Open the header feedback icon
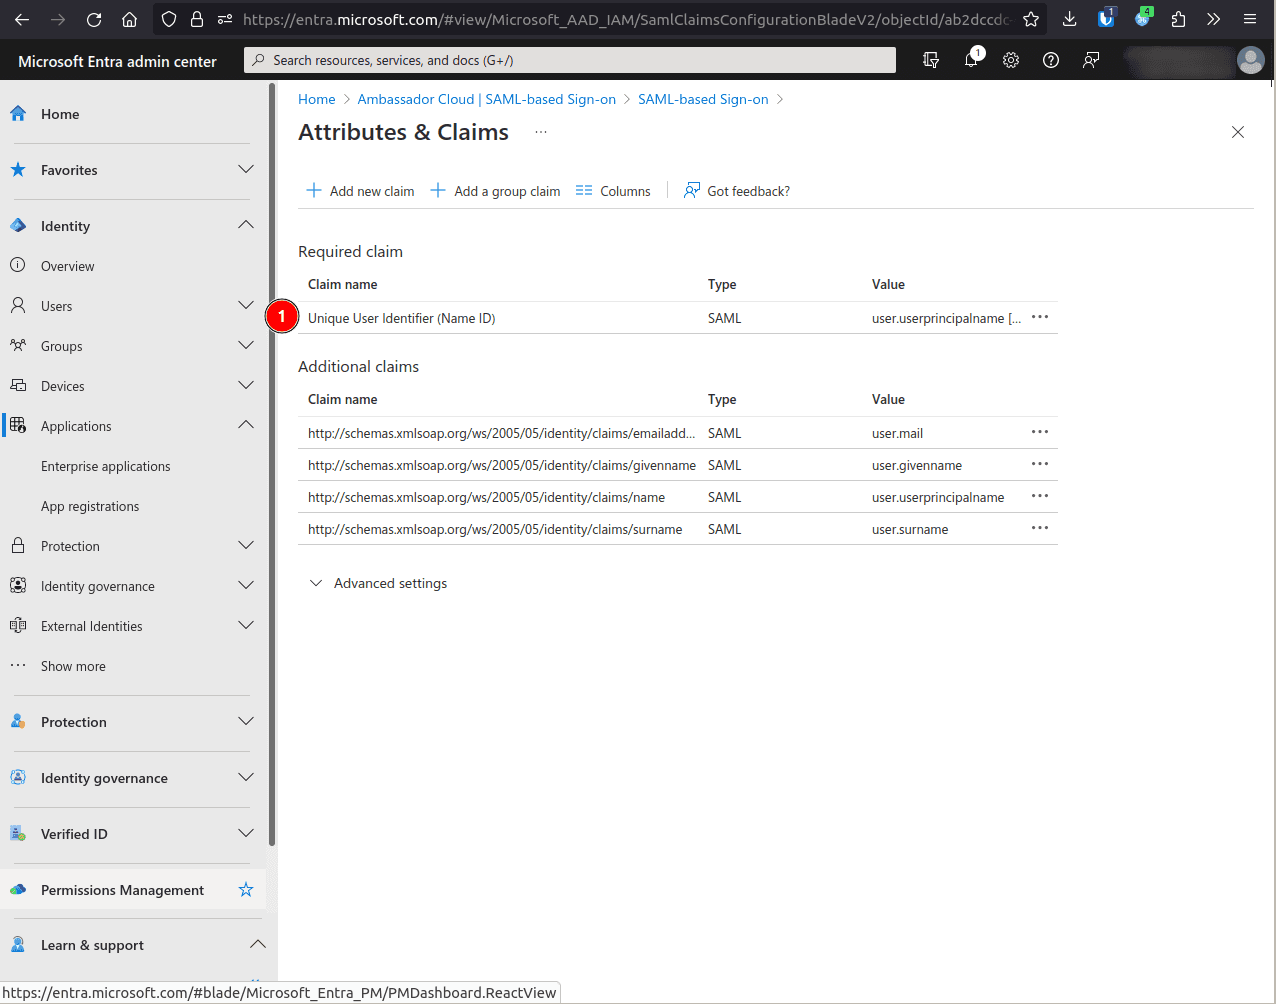The height and width of the screenshot is (1004, 1276). pyautogui.click(x=1091, y=60)
